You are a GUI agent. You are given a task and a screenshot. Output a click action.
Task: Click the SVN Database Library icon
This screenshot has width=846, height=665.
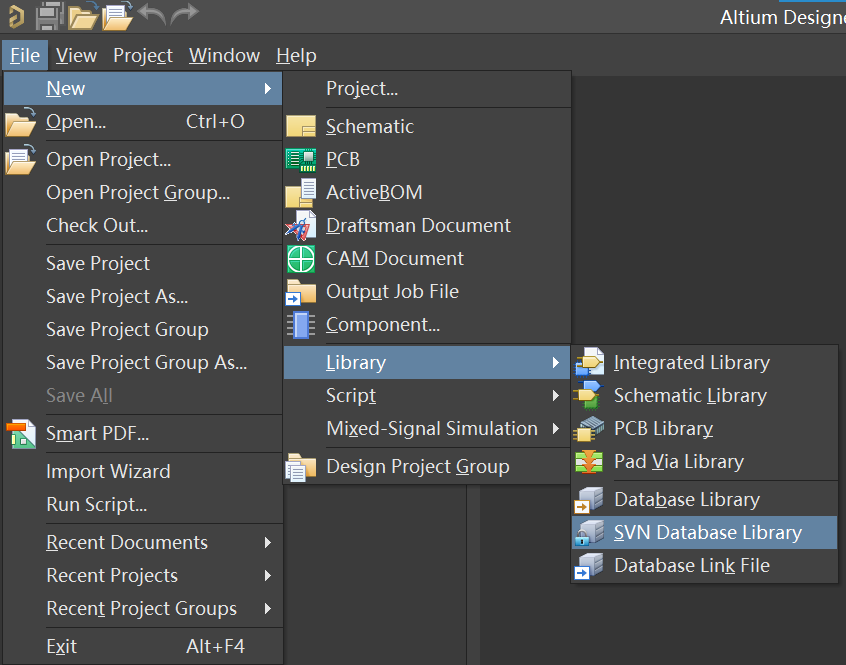pos(589,533)
